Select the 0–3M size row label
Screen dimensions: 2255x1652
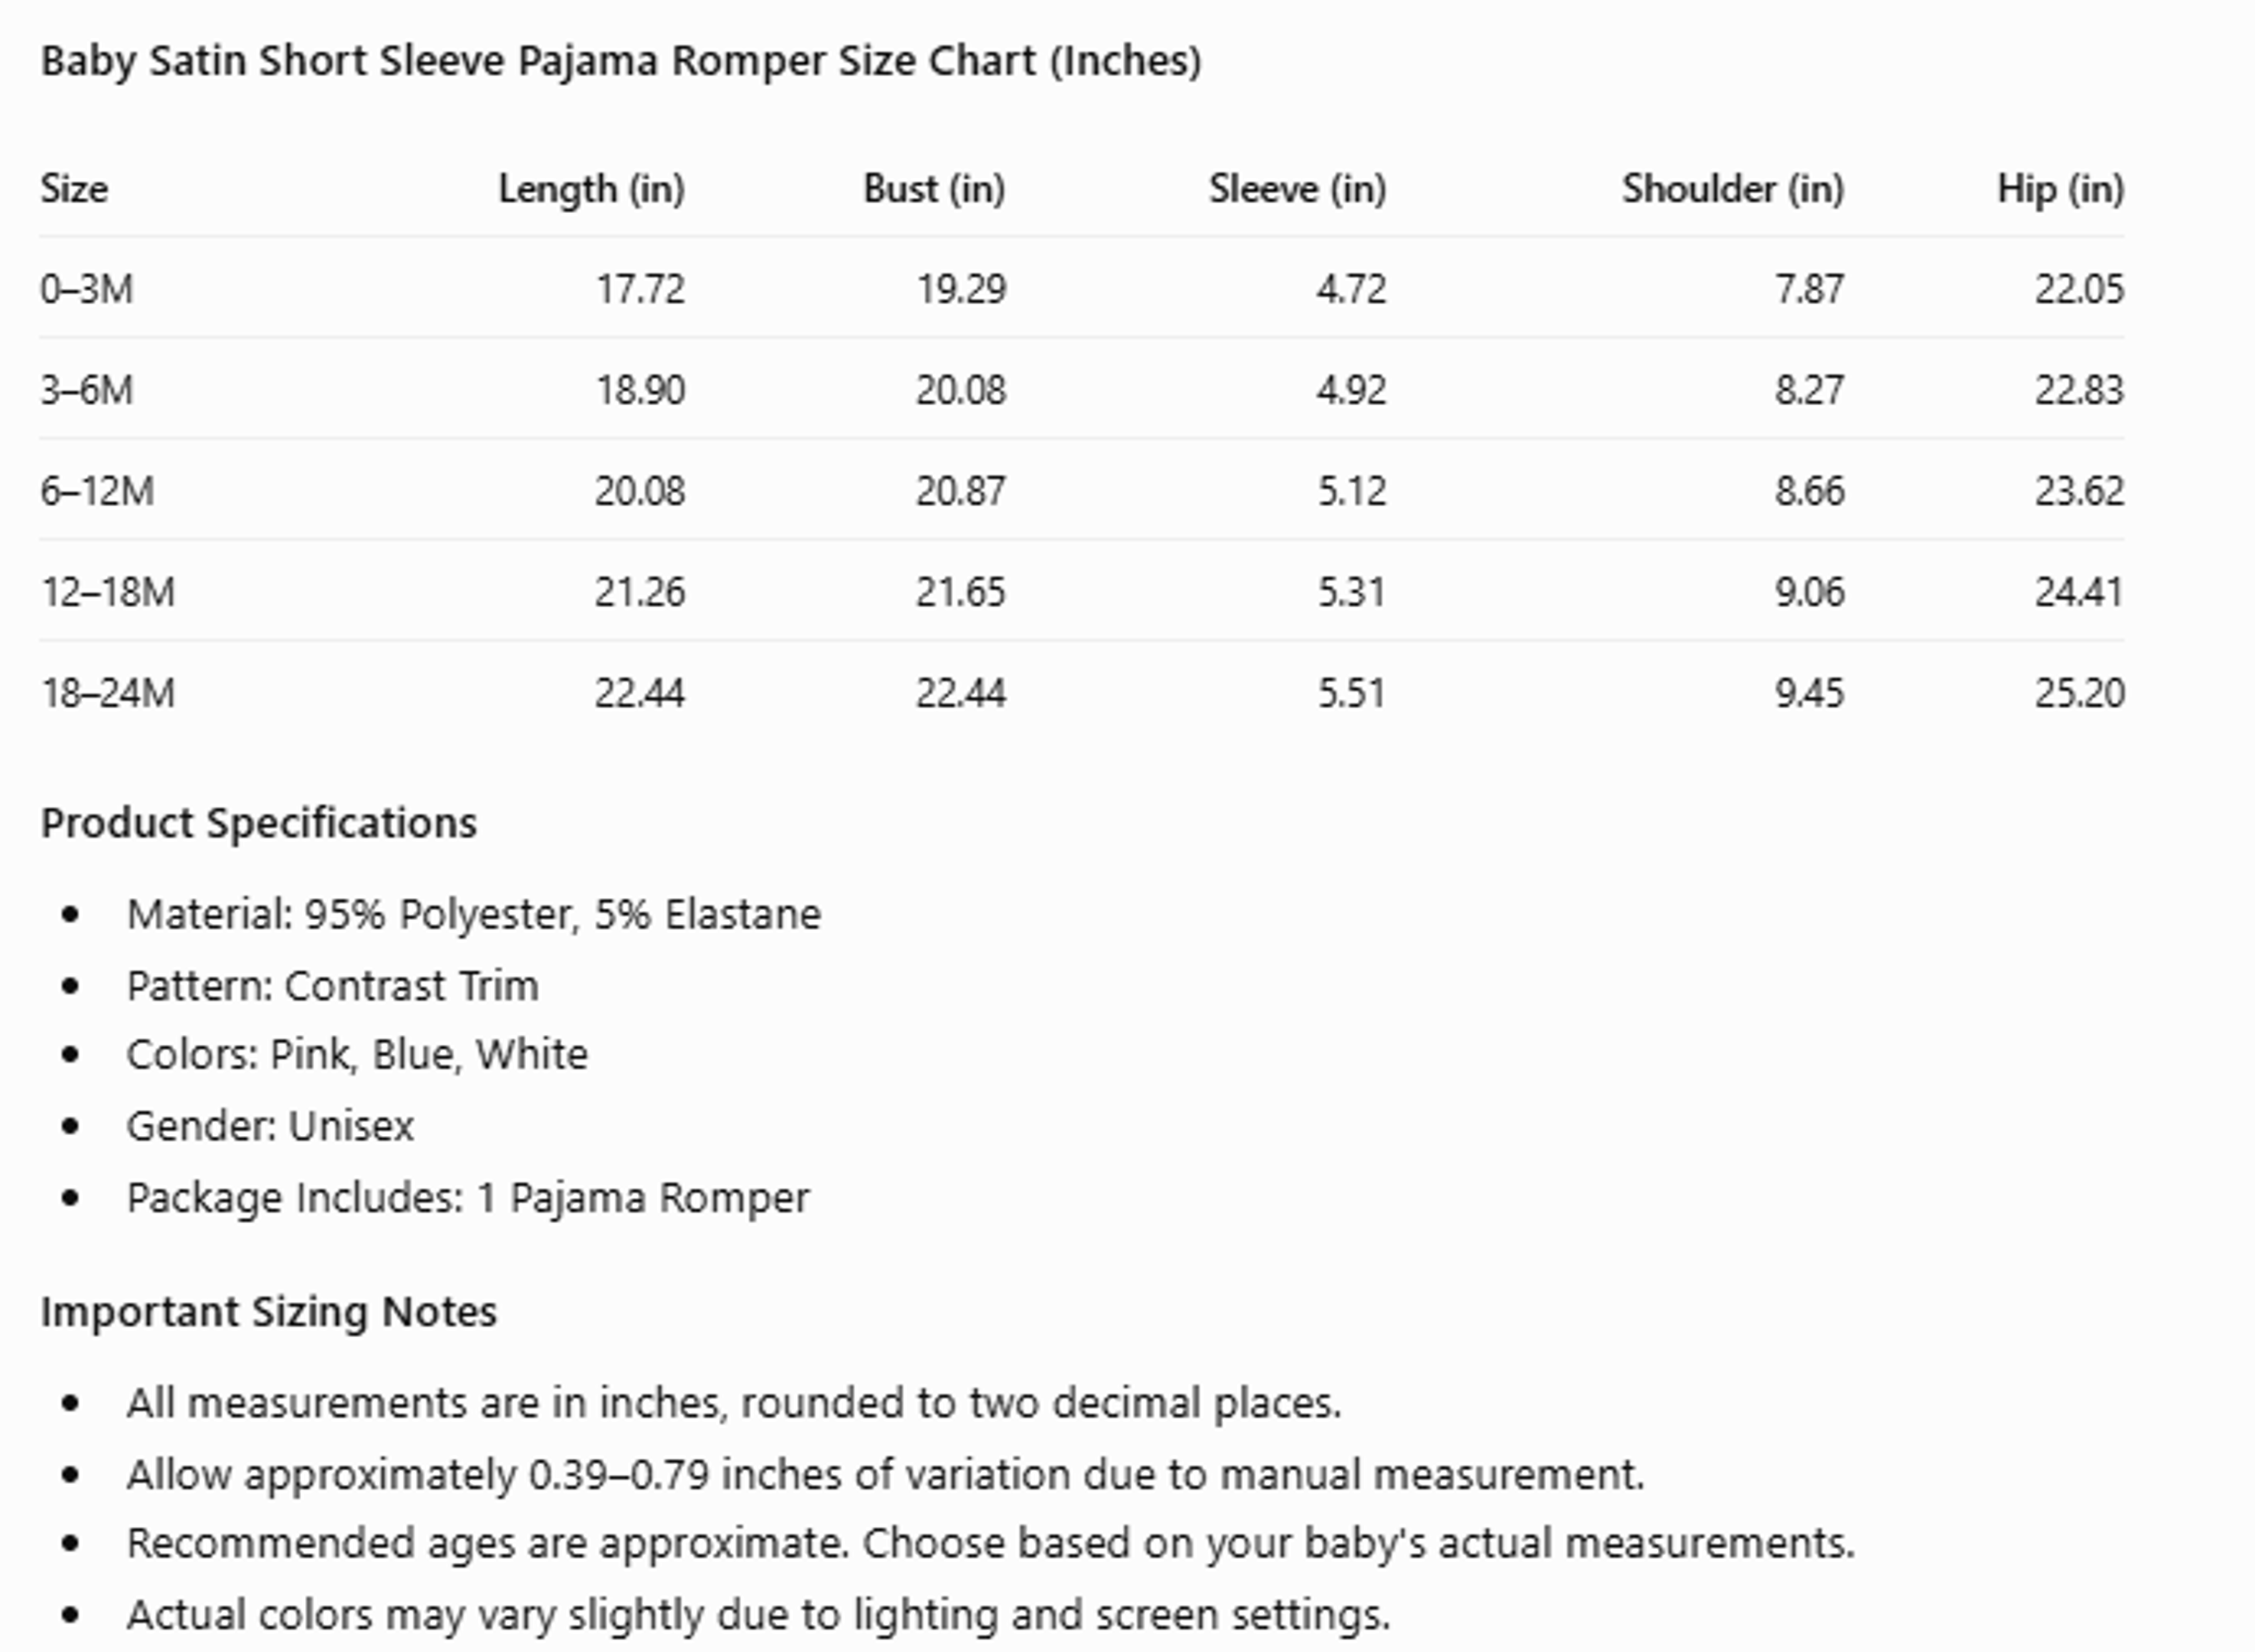pos(87,289)
